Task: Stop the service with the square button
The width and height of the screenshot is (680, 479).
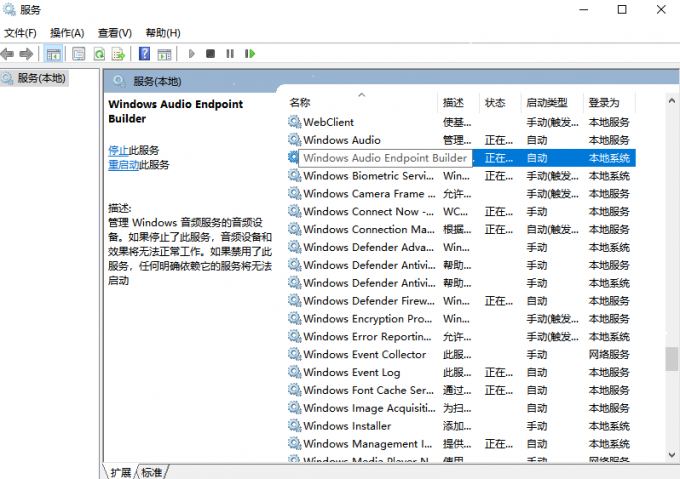Action: [210, 54]
